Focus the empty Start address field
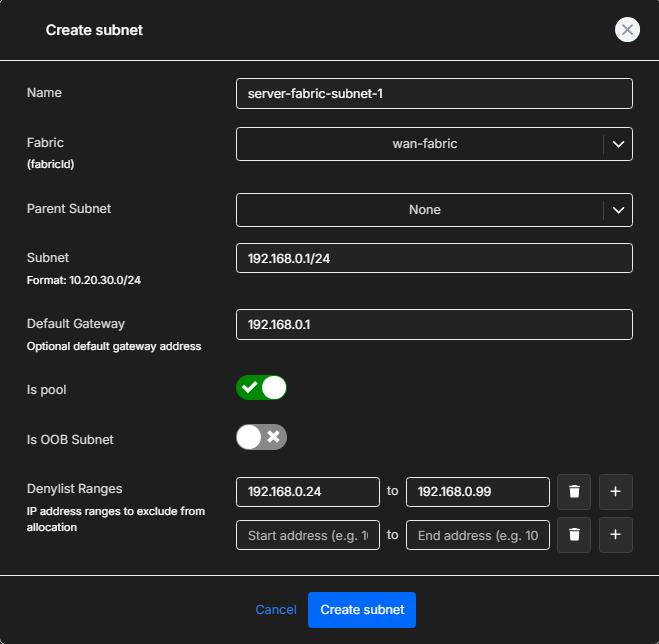Viewport: 659px width, 644px height. coord(308,535)
